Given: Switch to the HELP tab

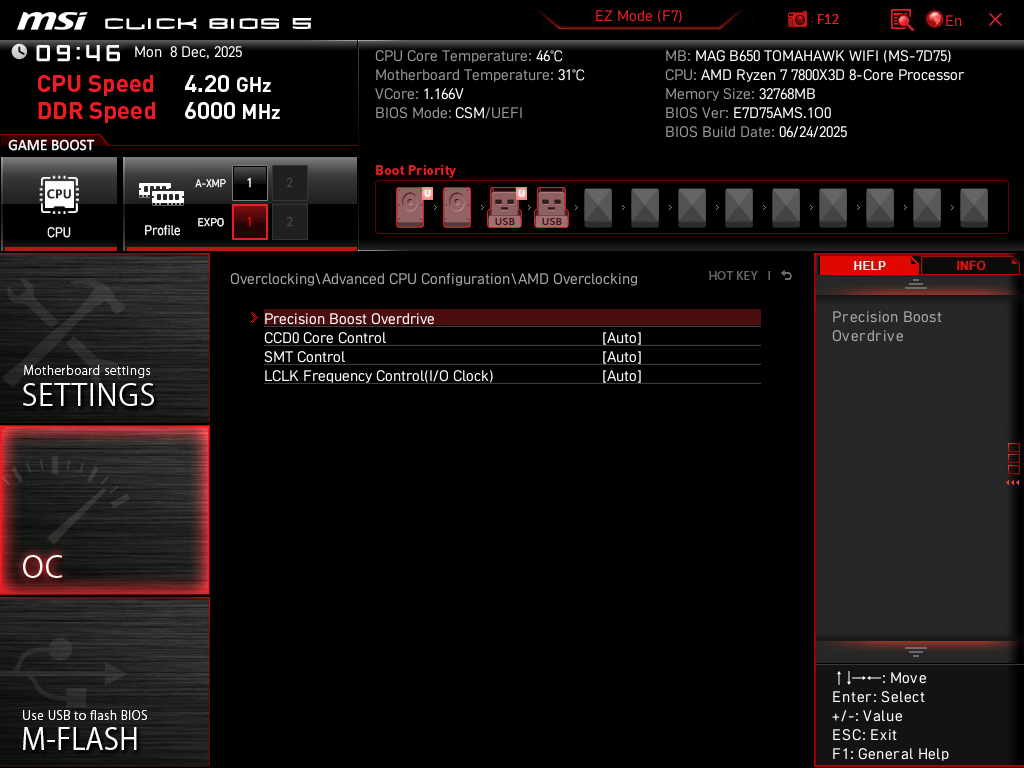Looking at the screenshot, I should point(869,265).
